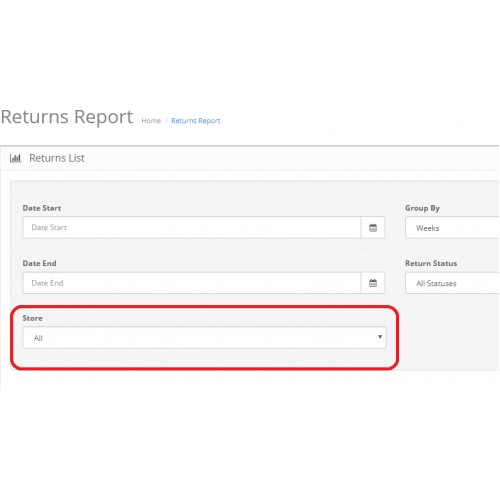Click the gray filter panel's empty area below Return Status
Image resolution: width=500 pixels, height=500 pixels.
coord(450,333)
